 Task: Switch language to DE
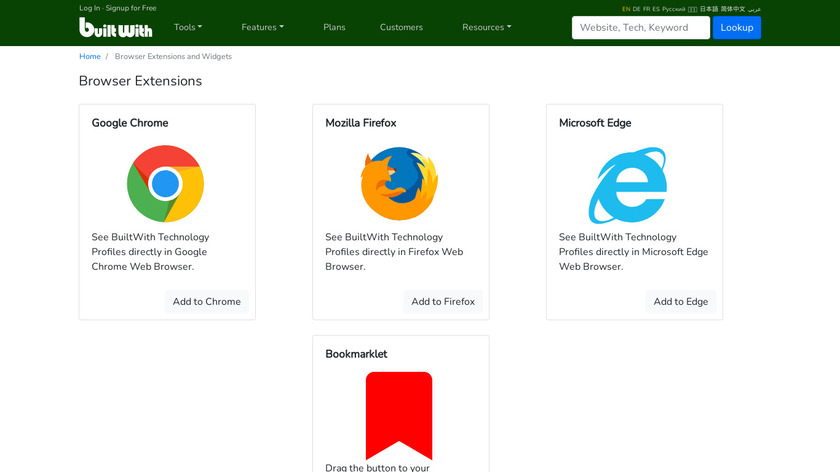click(x=637, y=9)
